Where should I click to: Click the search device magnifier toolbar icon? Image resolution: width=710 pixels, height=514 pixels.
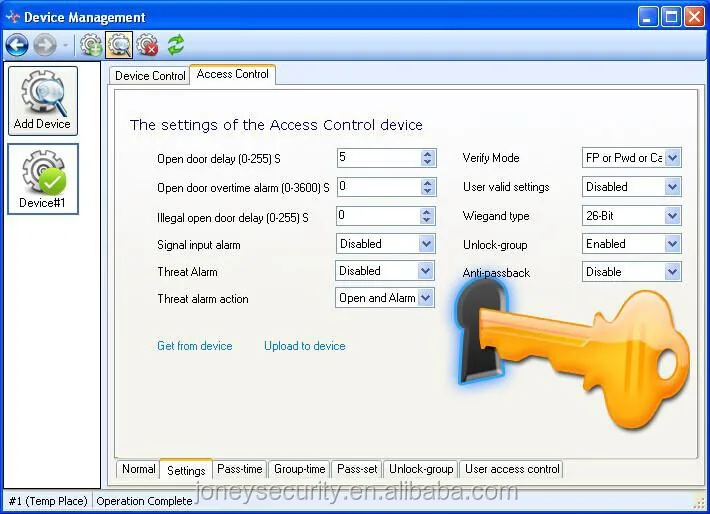tap(119, 45)
